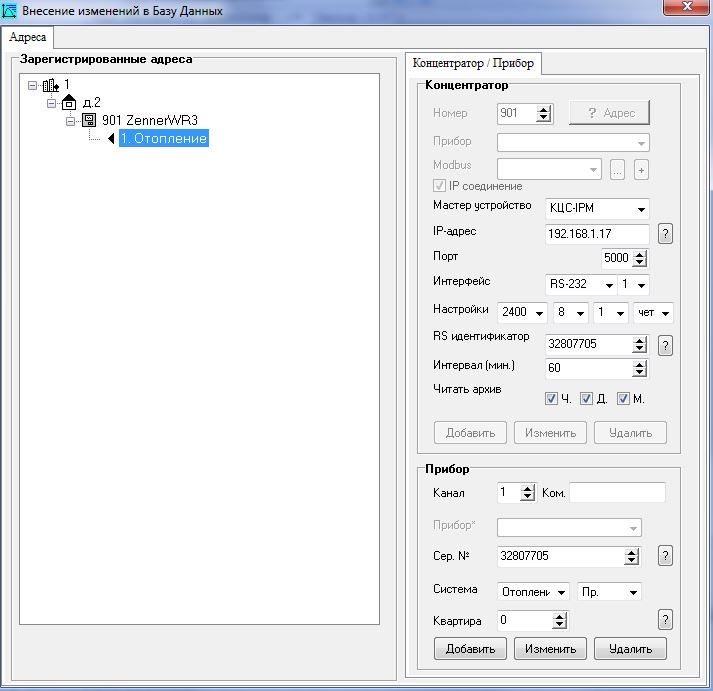This screenshot has width=713, height=691.
Task: Select the Адреса tab
Action: coord(29,37)
